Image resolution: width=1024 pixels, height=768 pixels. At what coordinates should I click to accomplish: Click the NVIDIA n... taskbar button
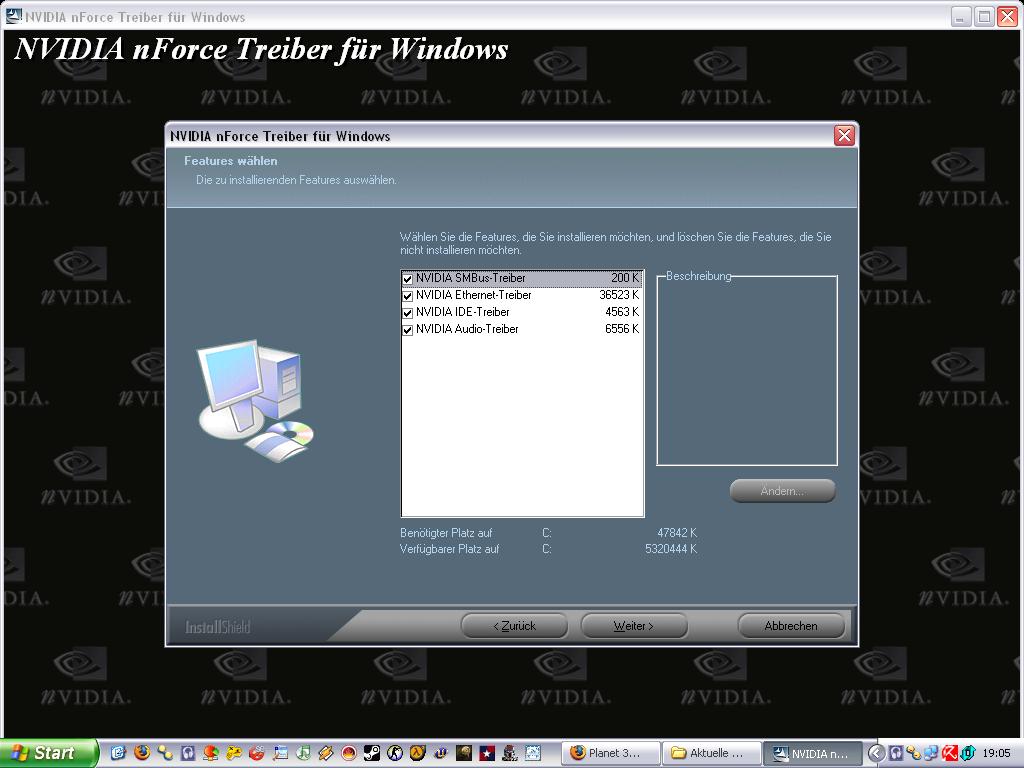812,753
